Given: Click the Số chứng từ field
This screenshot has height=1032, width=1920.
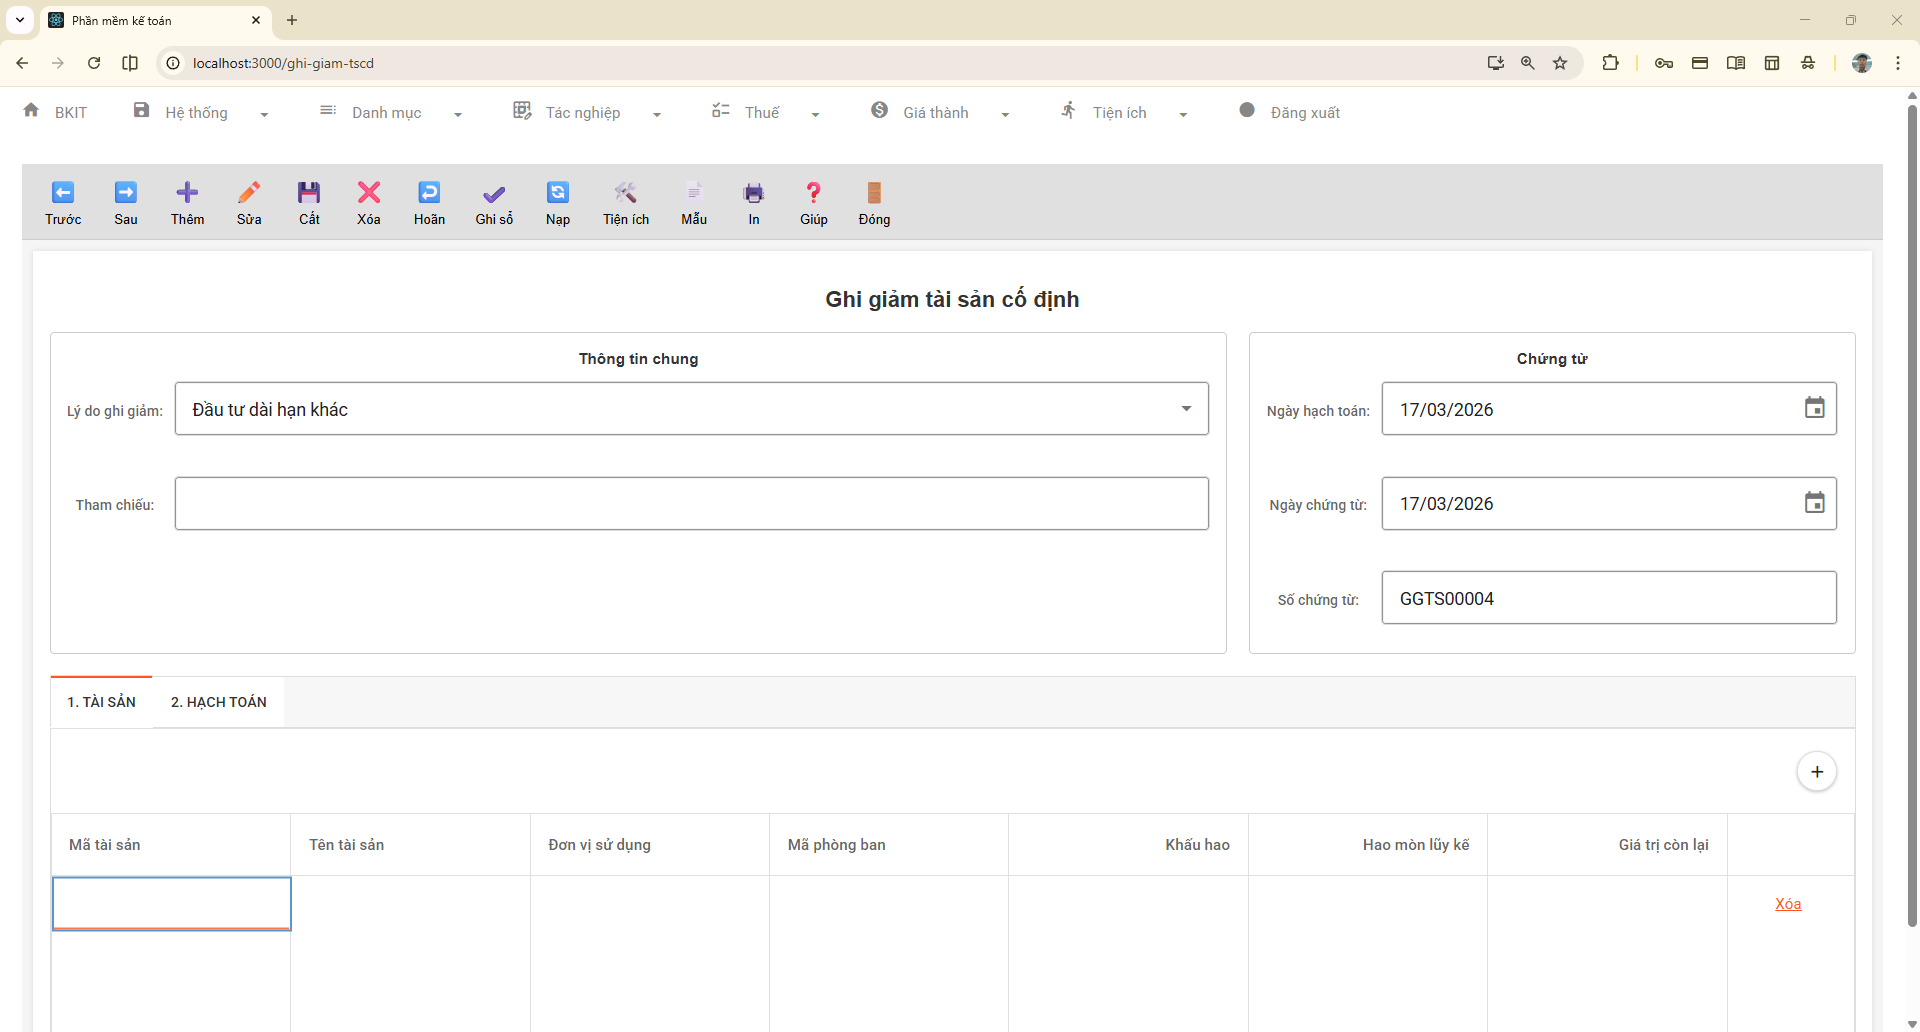Looking at the screenshot, I should [x=1608, y=598].
